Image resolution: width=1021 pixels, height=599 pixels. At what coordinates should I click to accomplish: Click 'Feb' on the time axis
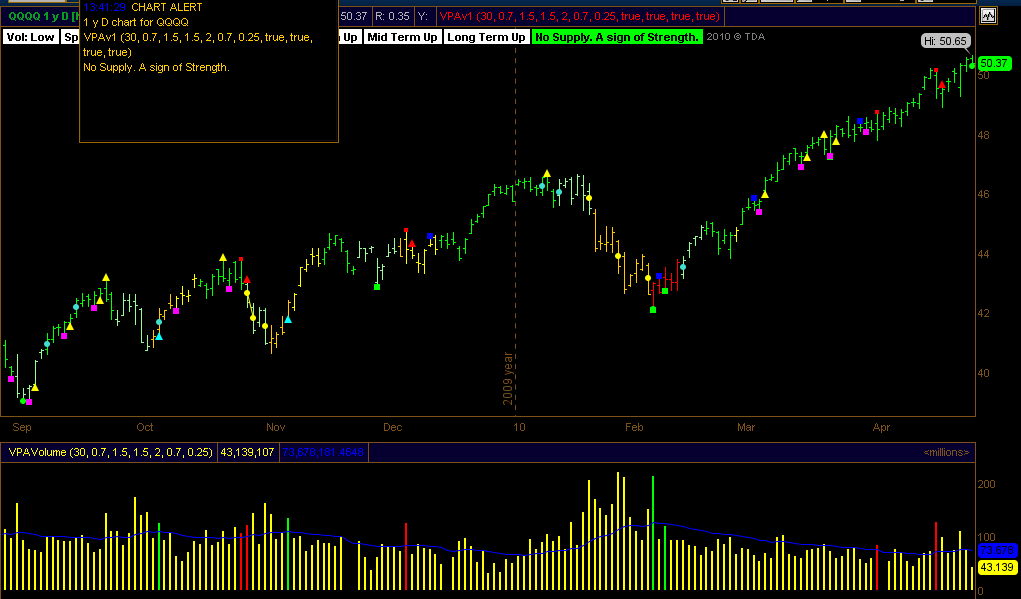634,428
